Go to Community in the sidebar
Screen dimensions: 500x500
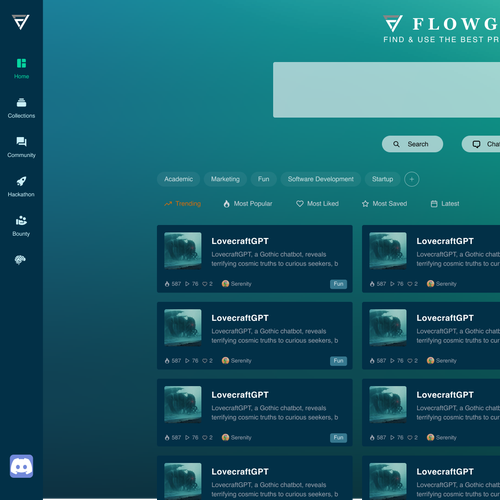(21, 147)
